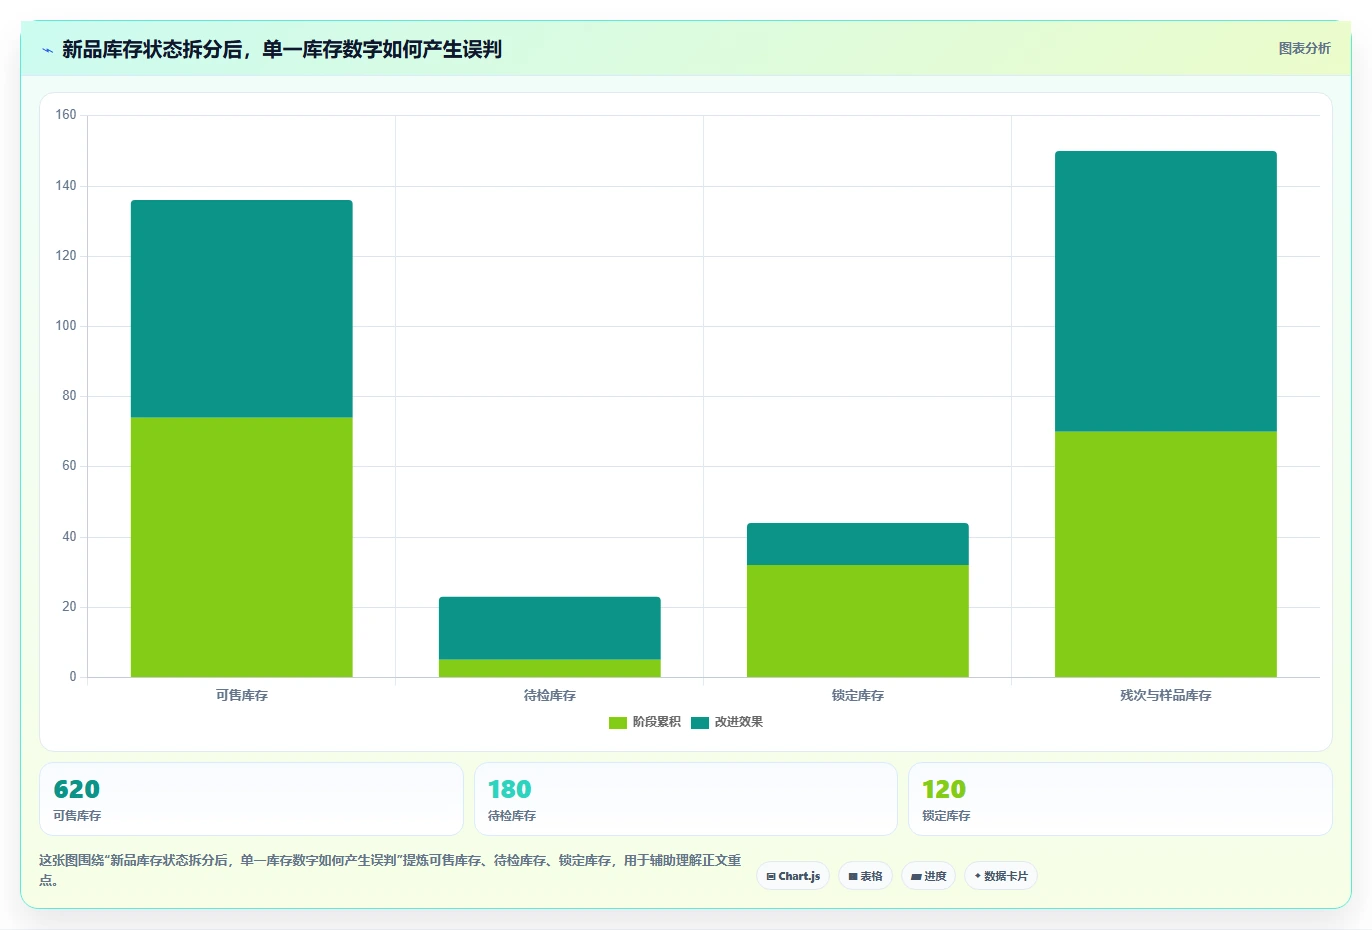This screenshot has height=930, width=1372.
Task: Click the description paragraph below the stat cards
Action: (390, 870)
